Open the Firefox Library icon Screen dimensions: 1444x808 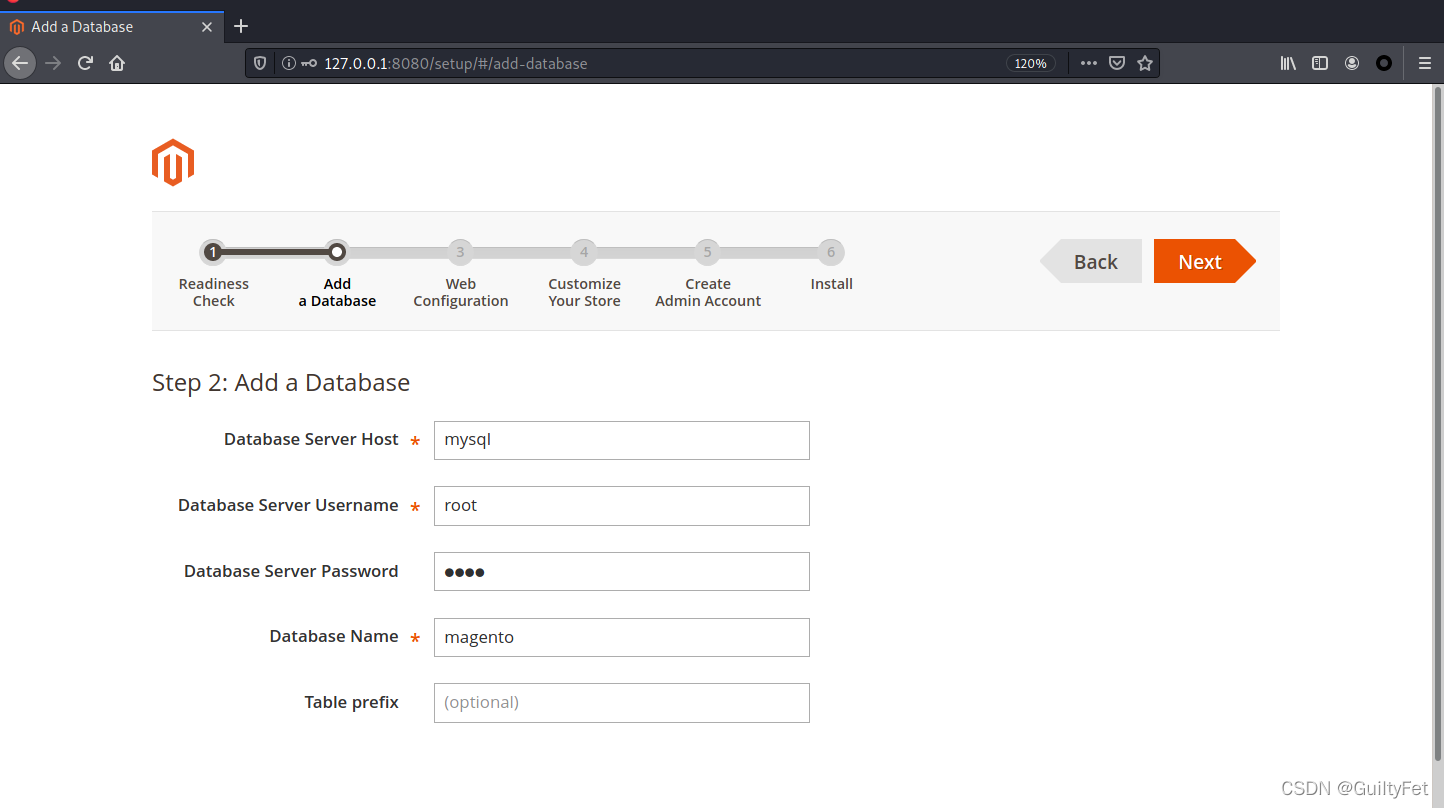pyautogui.click(x=1287, y=62)
